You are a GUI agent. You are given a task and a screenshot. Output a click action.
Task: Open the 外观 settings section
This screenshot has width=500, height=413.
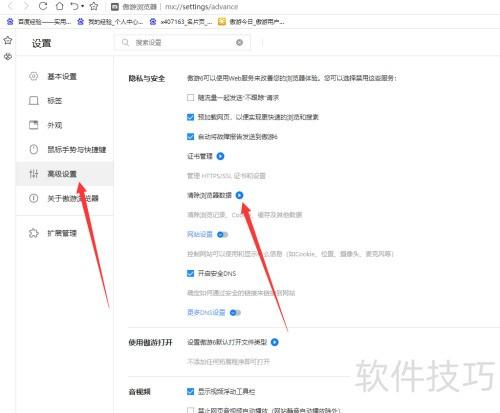[x=65, y=125]
